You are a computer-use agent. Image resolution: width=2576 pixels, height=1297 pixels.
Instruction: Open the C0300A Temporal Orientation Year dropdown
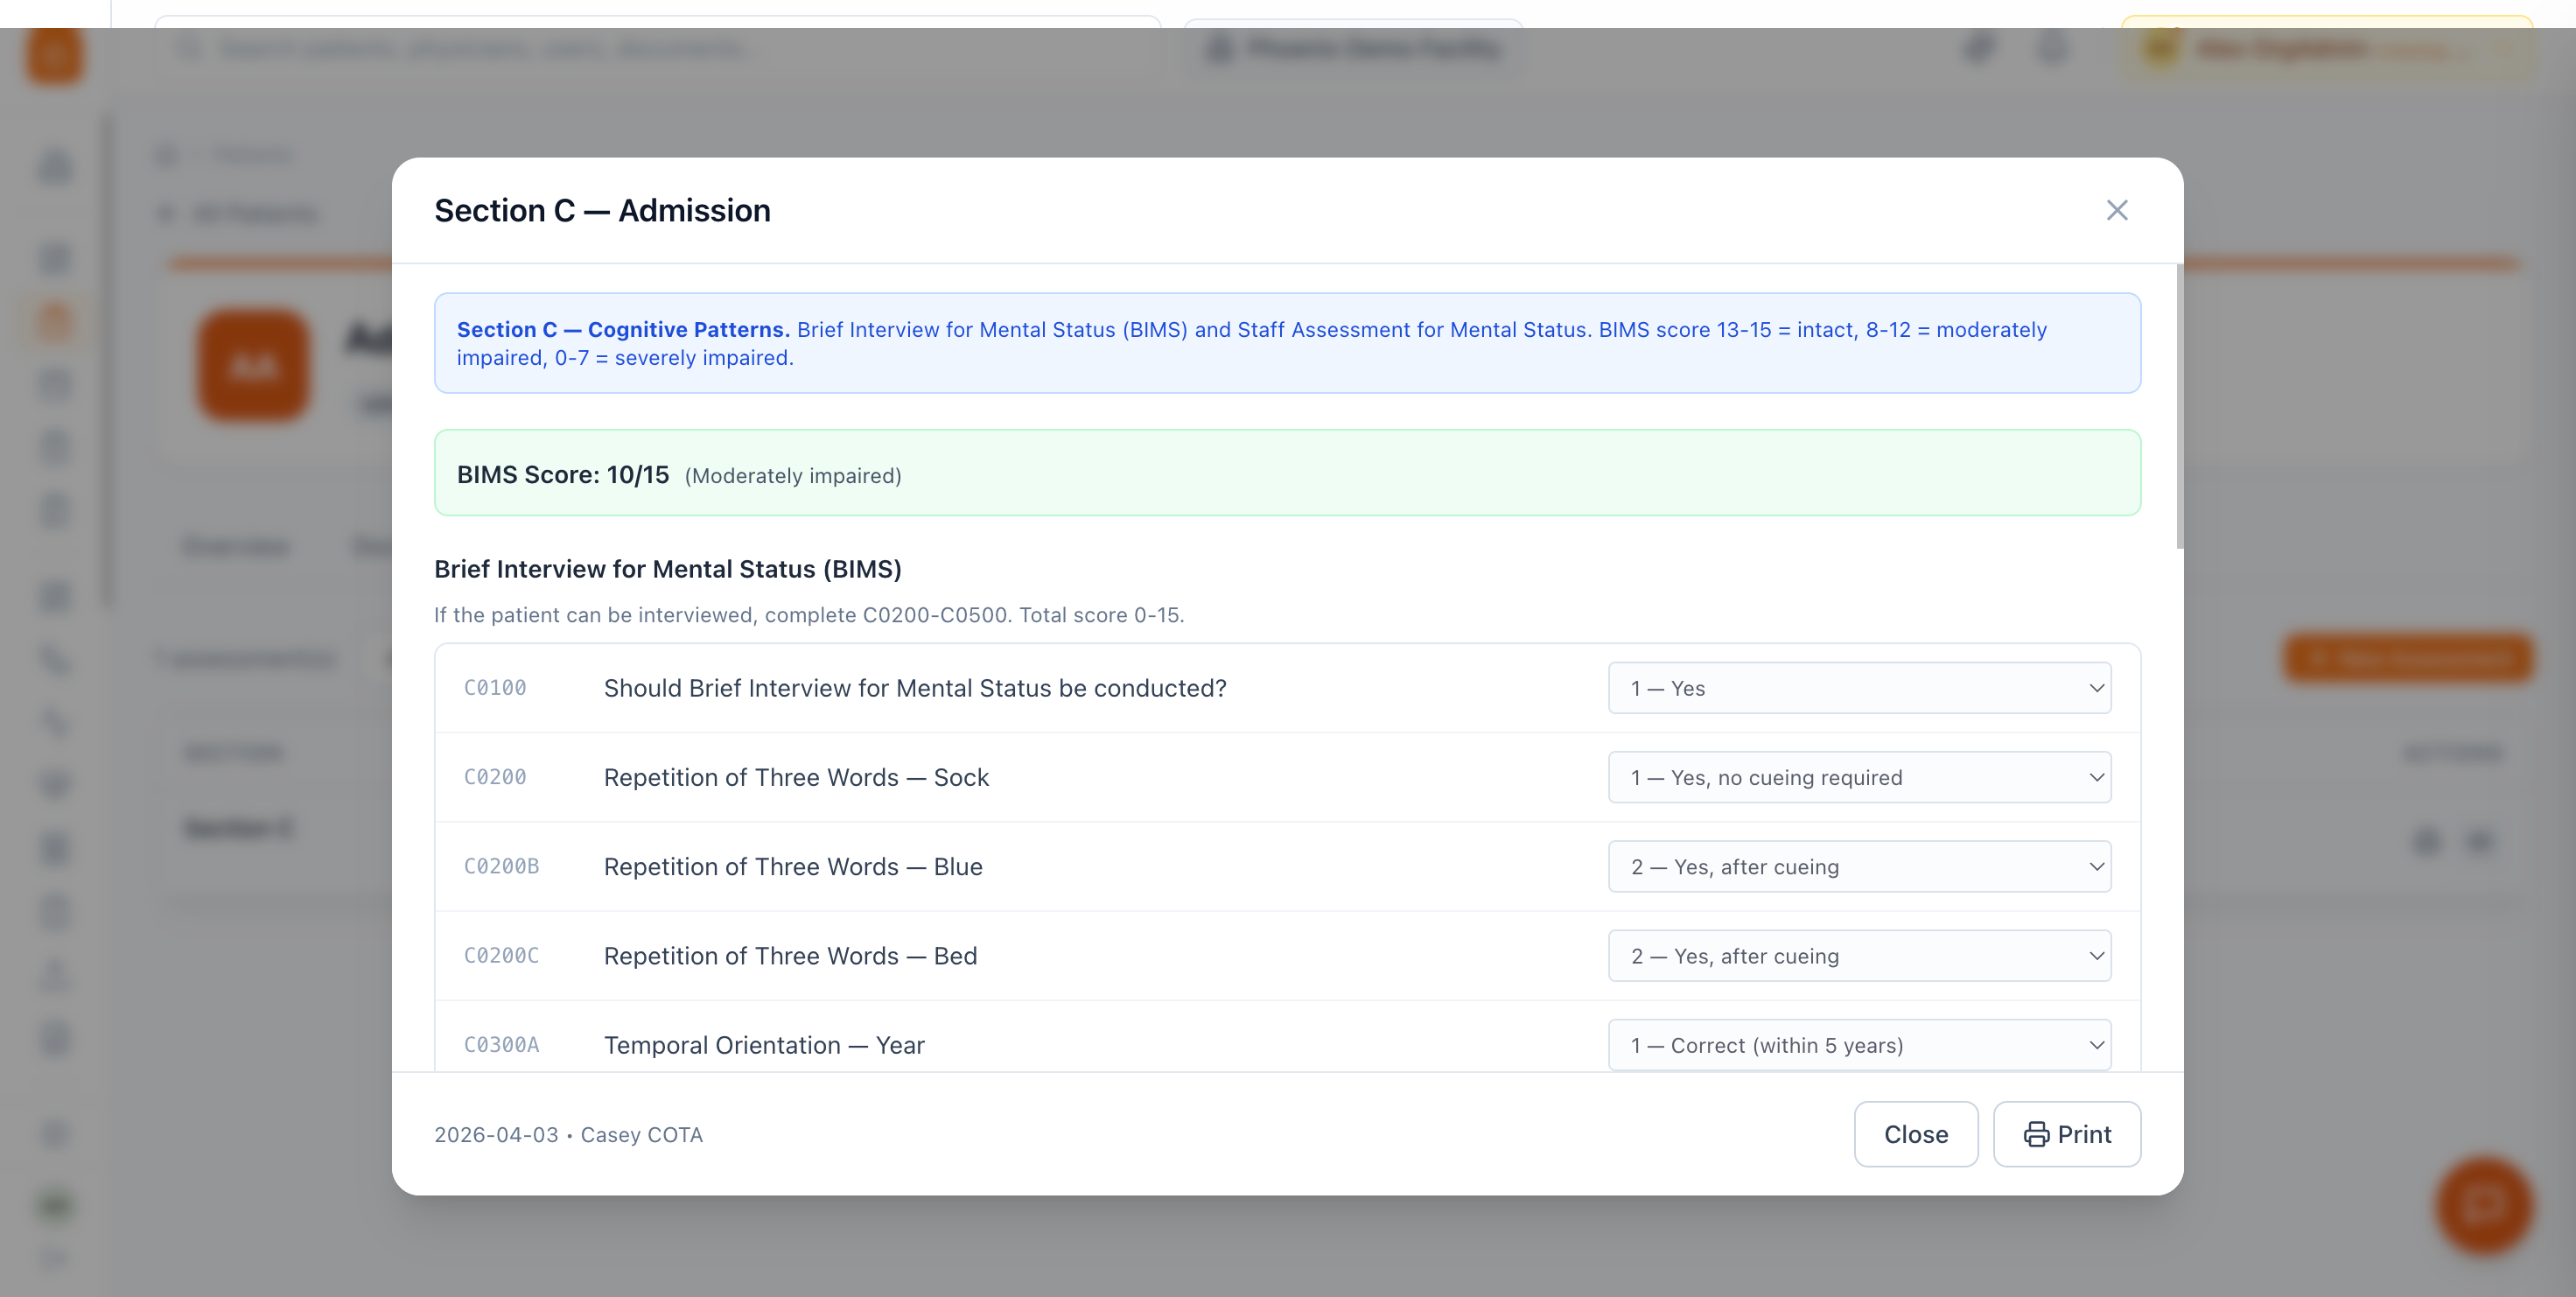pyautogui.click(x=1859, y=1044)
